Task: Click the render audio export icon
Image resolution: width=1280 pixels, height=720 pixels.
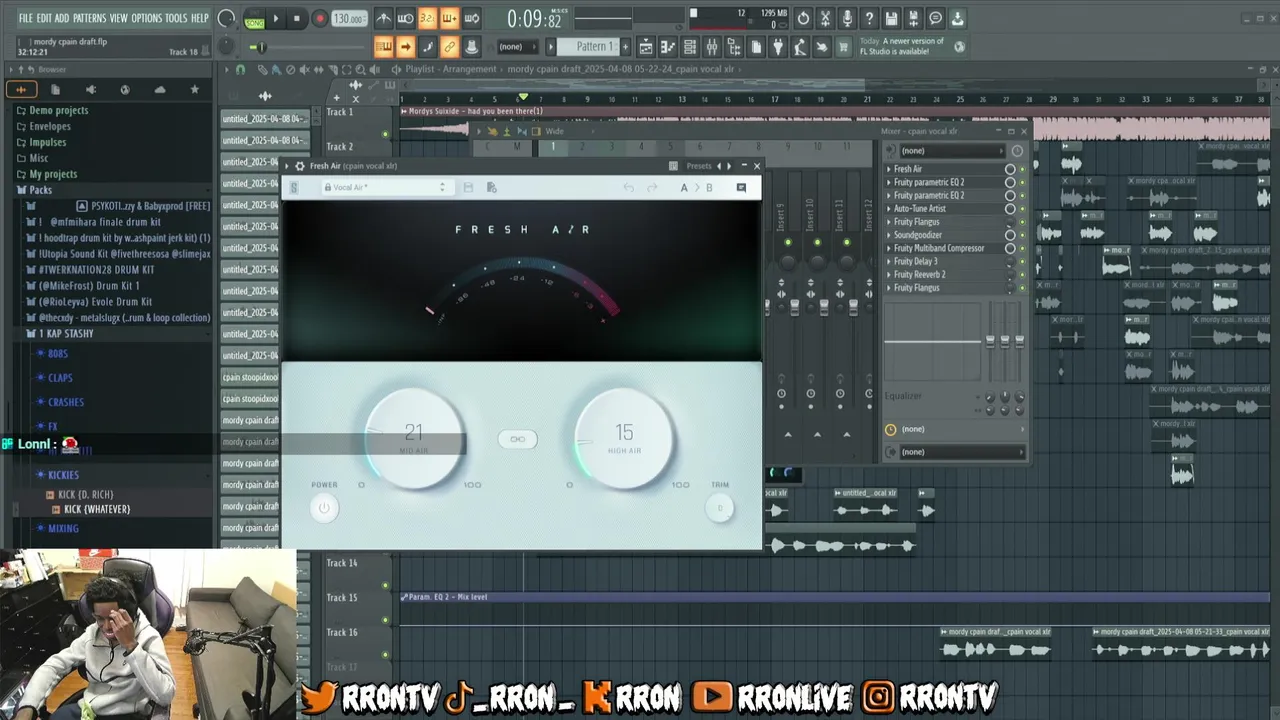Action: pyautogui.click(x=913, y=18)
